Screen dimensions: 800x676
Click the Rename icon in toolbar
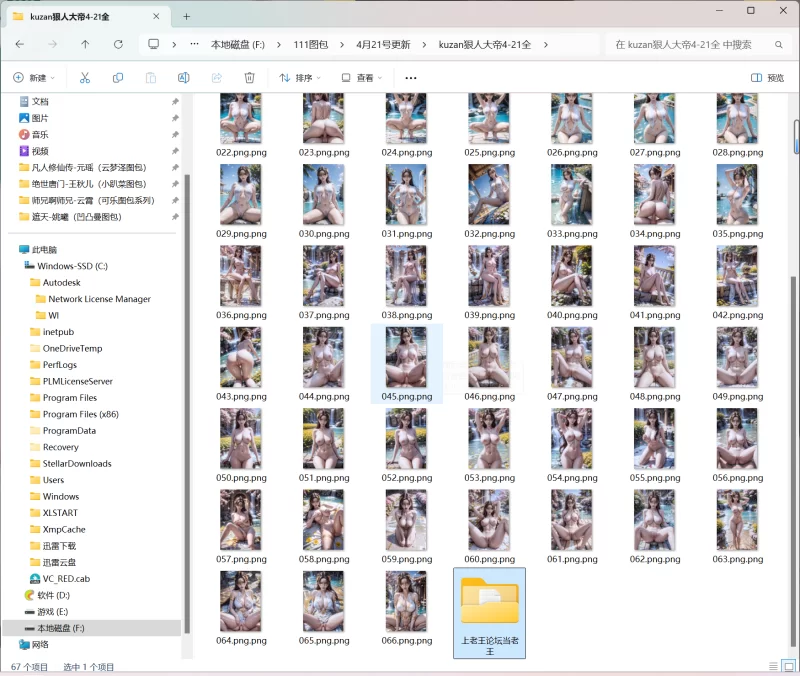tap(183, 78)
